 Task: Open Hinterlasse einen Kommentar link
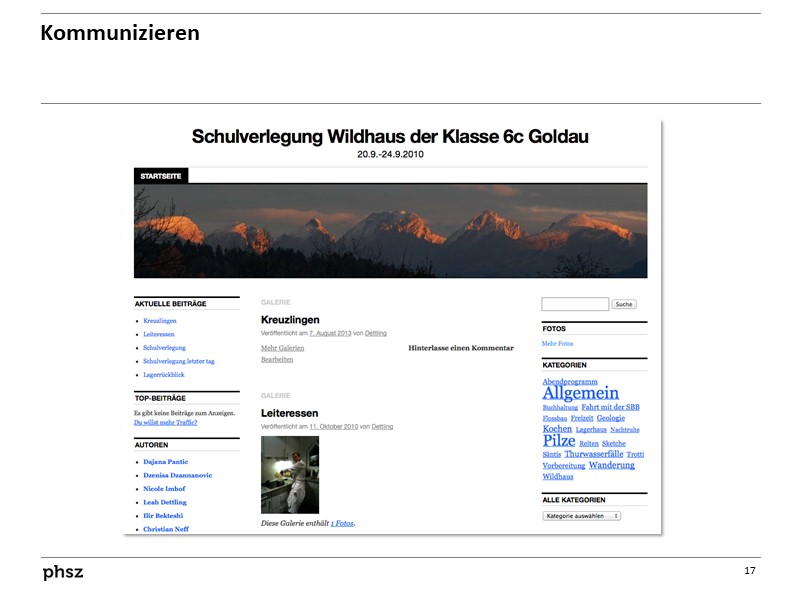coord(461,348)
